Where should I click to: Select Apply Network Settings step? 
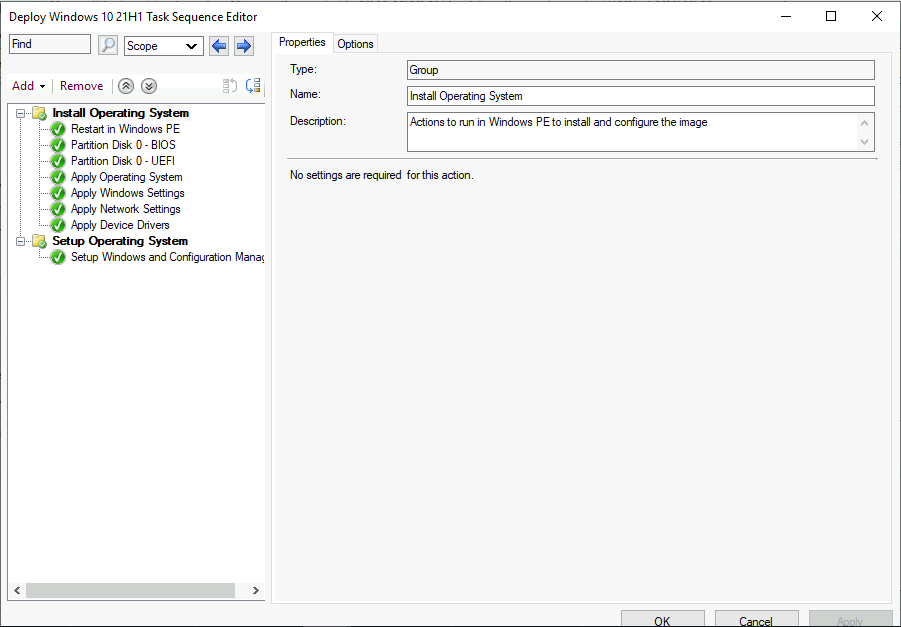(125, 210)
